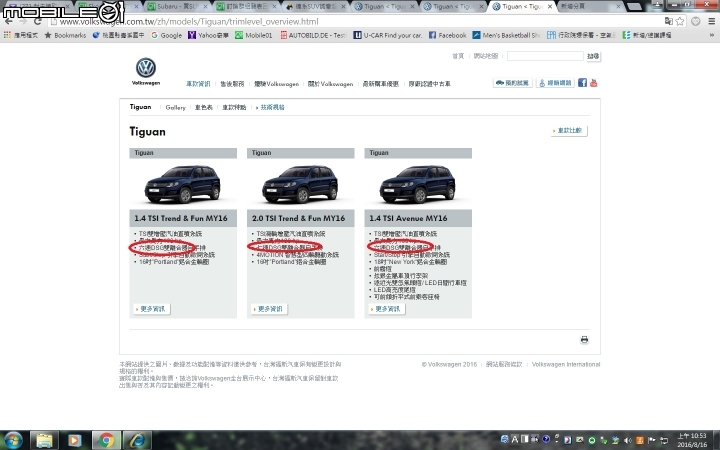
Task: Open the Google bookmark
Action: pos(166,35)
